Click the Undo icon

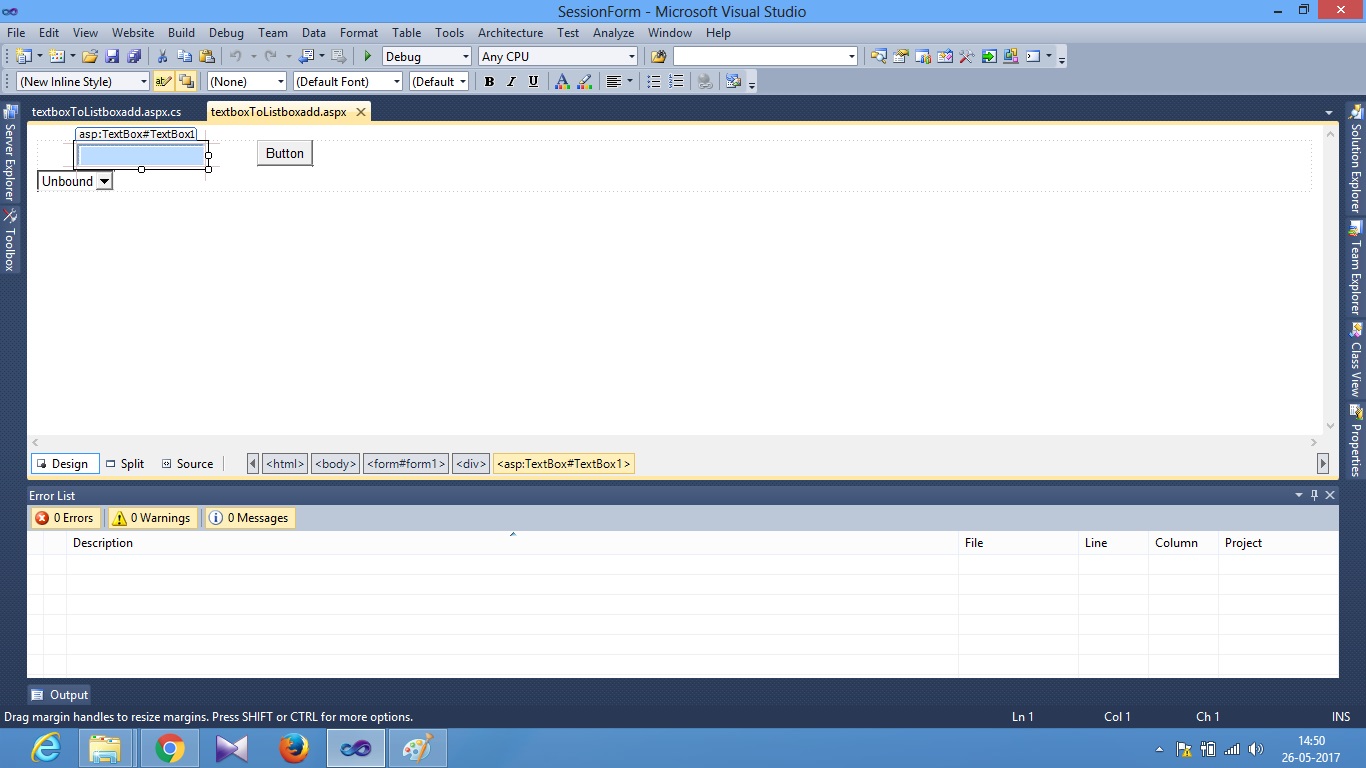click(x=235, y=56)
